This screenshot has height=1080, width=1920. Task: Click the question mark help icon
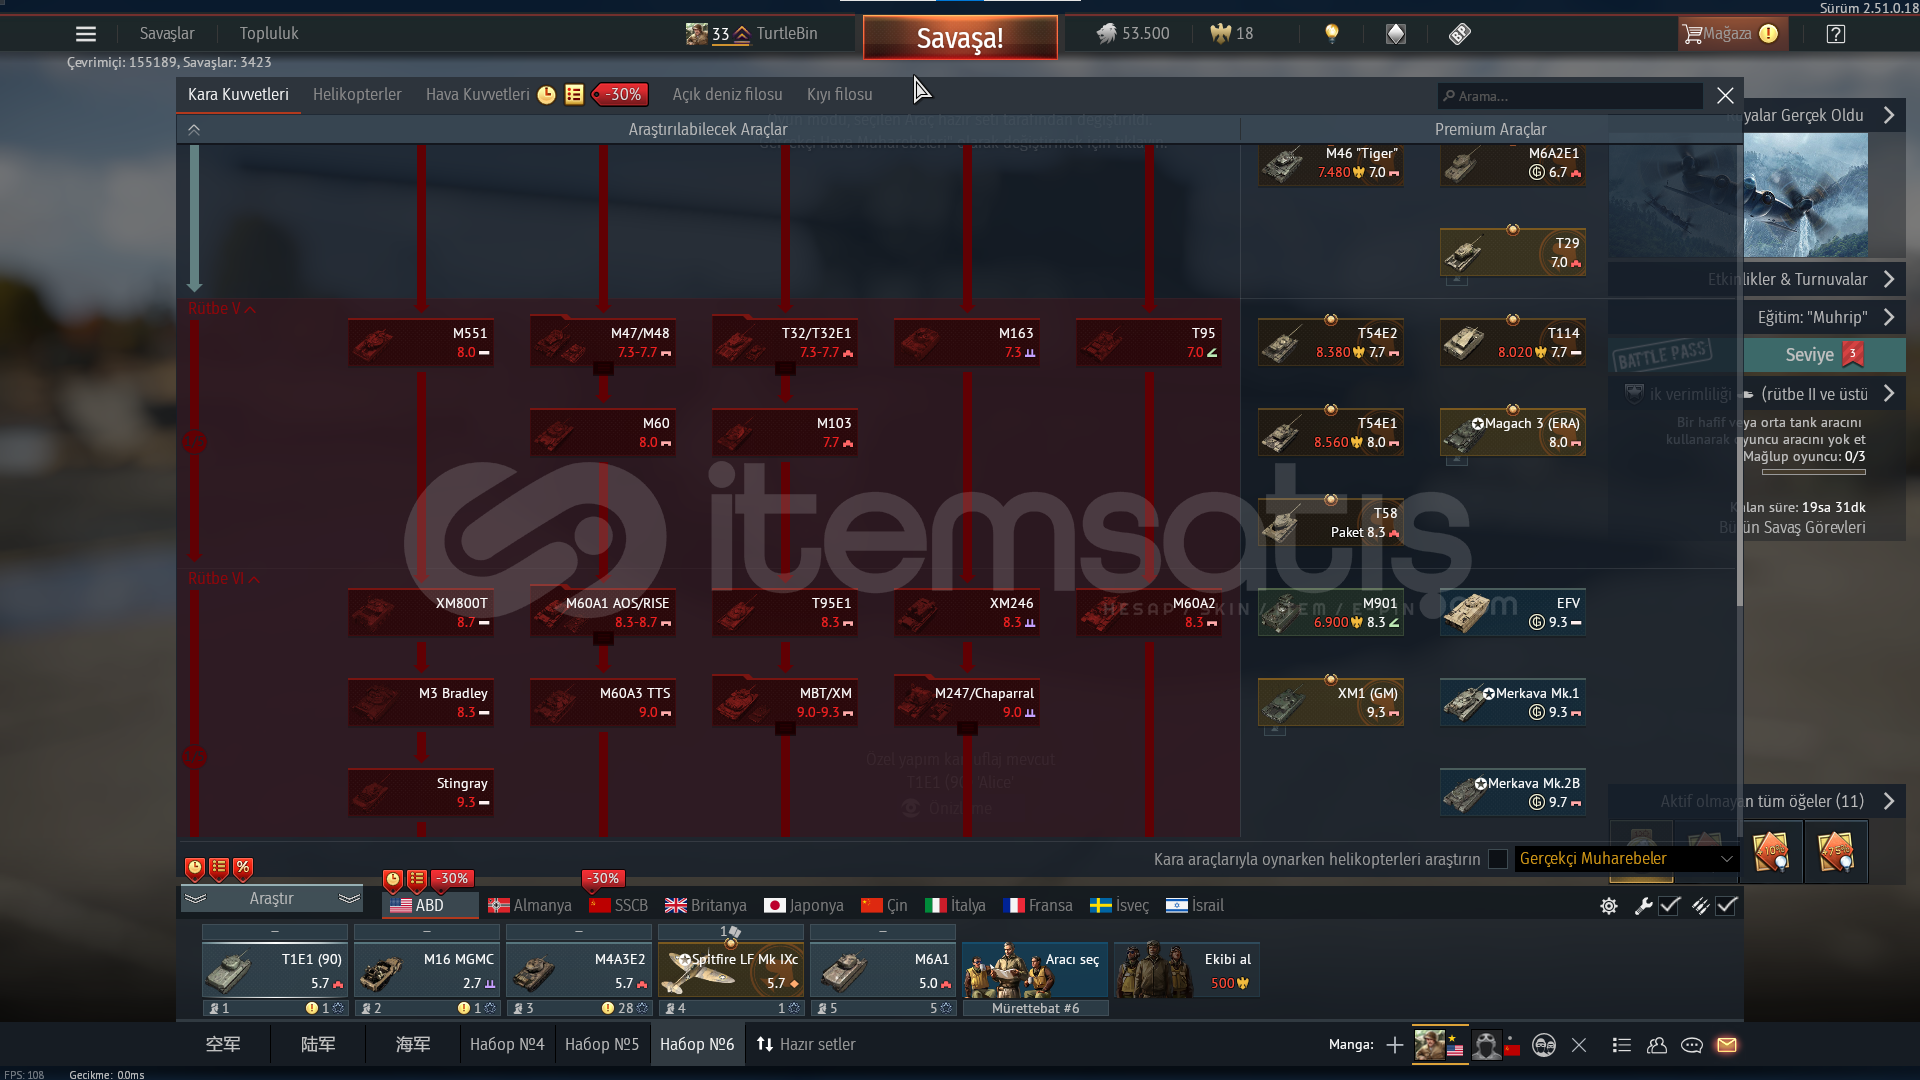click(1836, 34)
